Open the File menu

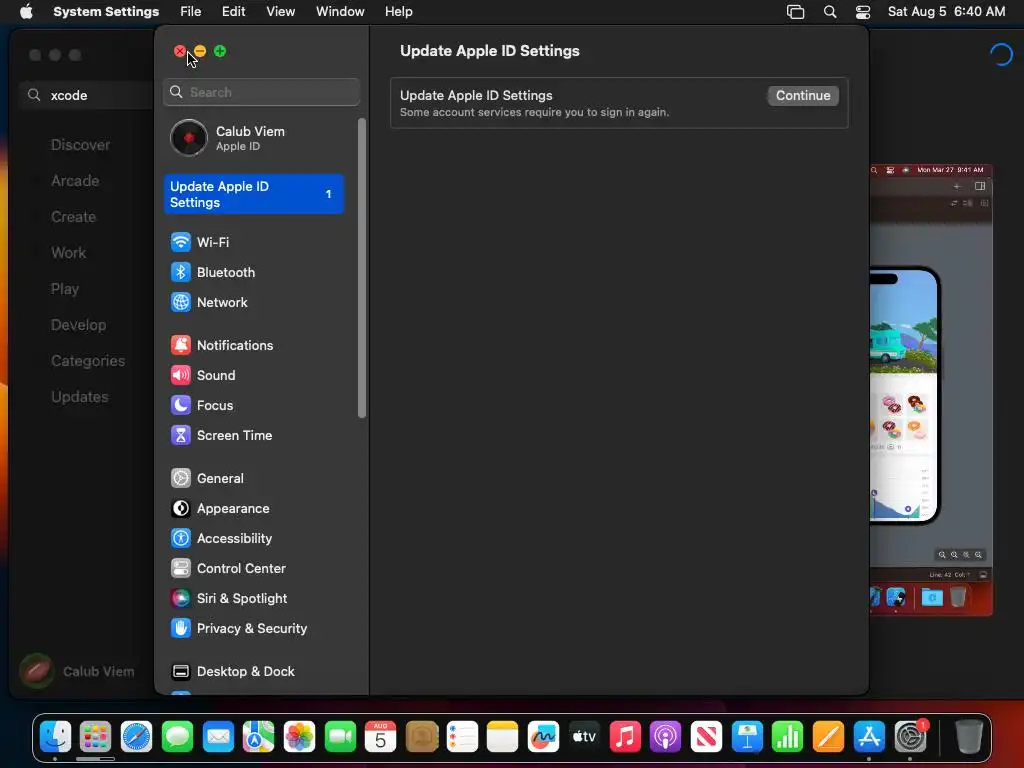coord(191,12)
